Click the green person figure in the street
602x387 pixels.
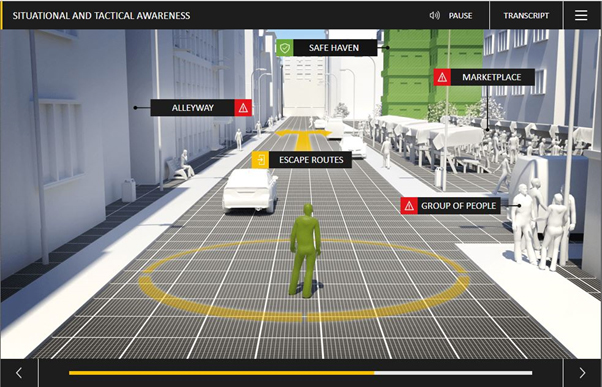coord(305,251)
